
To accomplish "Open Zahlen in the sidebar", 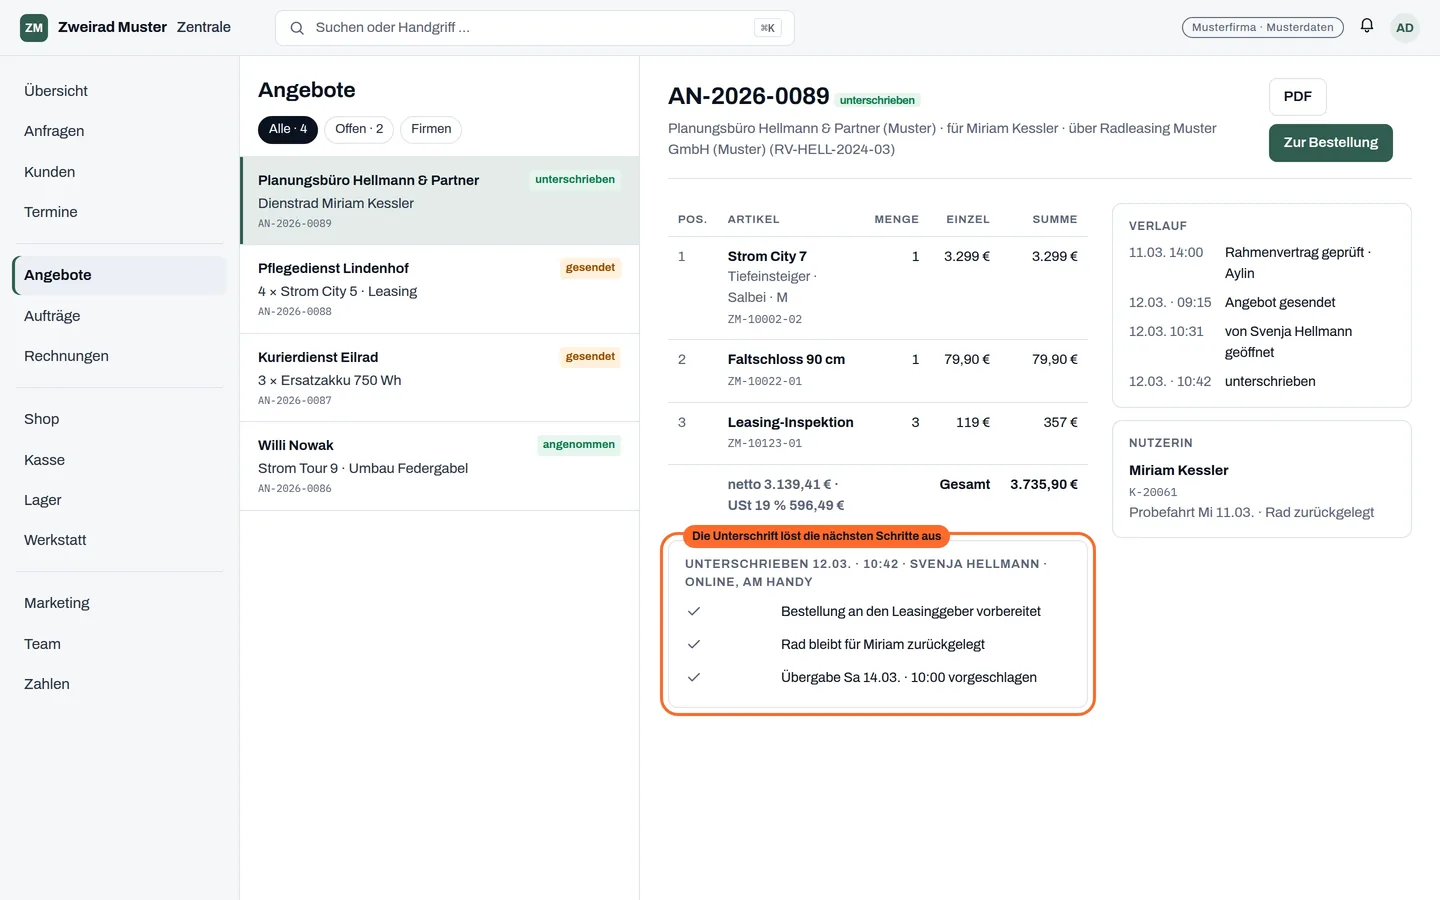I will [120, 684].
